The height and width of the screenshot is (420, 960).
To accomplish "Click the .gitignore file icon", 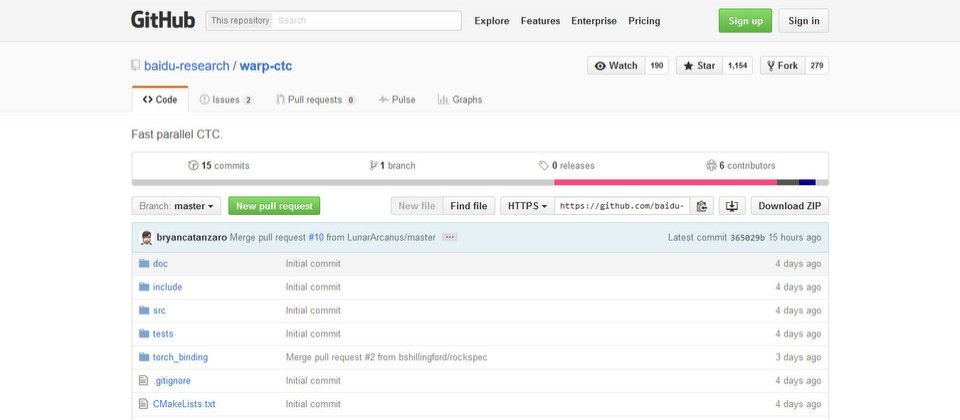I will coord(143,380).
